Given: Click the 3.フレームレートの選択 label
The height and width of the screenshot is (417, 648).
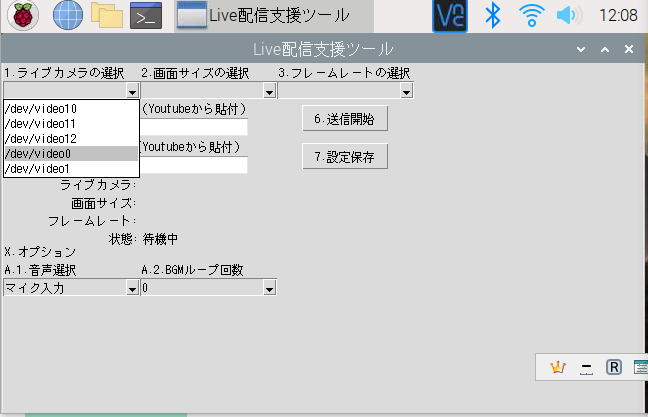Looking at the screenshot, I should (344, 73).
